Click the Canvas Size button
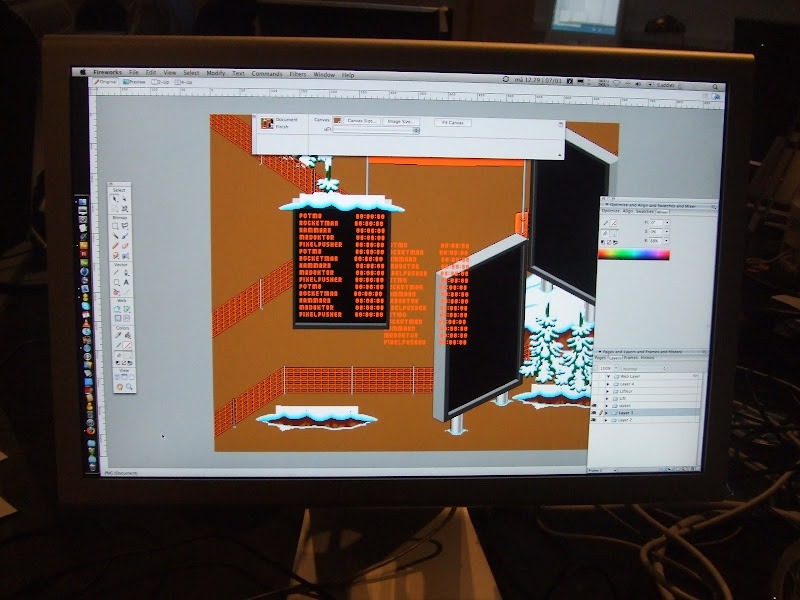The image size is (800, 600). [x=360, y=122]
